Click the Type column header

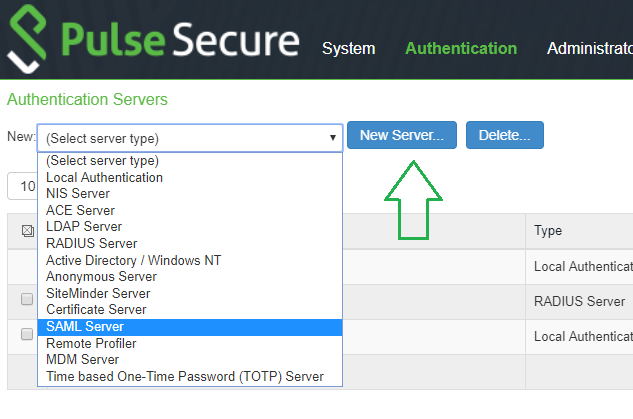[x=548, y=231]
